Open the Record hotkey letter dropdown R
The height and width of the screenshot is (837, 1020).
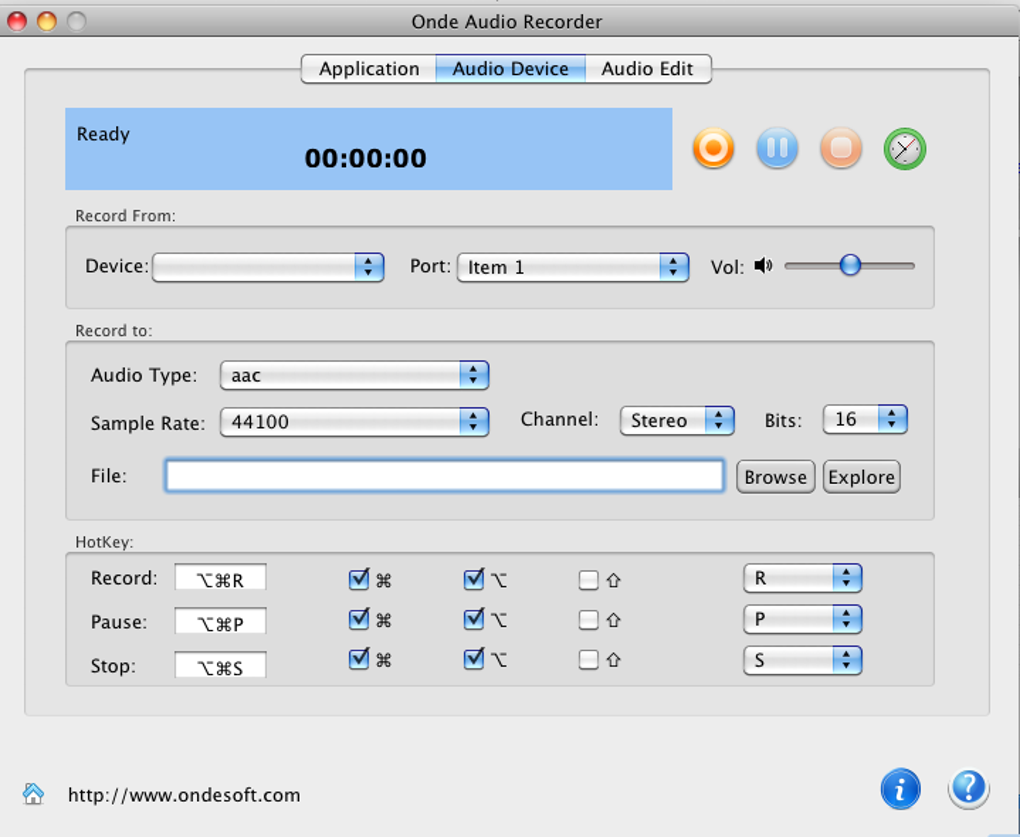(x=803, y=578)
